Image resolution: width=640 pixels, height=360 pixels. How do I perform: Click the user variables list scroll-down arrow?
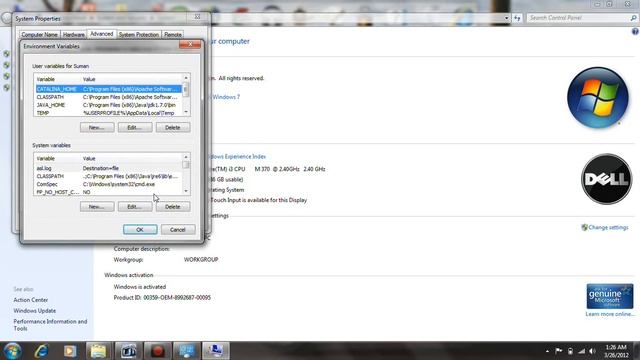click(186, 112)
